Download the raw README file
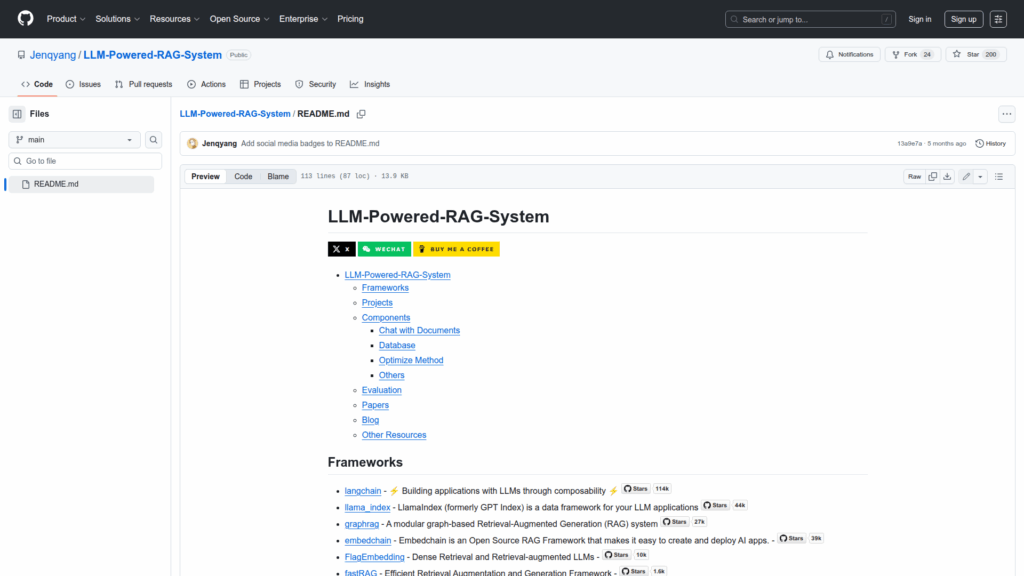 [947, 176]
